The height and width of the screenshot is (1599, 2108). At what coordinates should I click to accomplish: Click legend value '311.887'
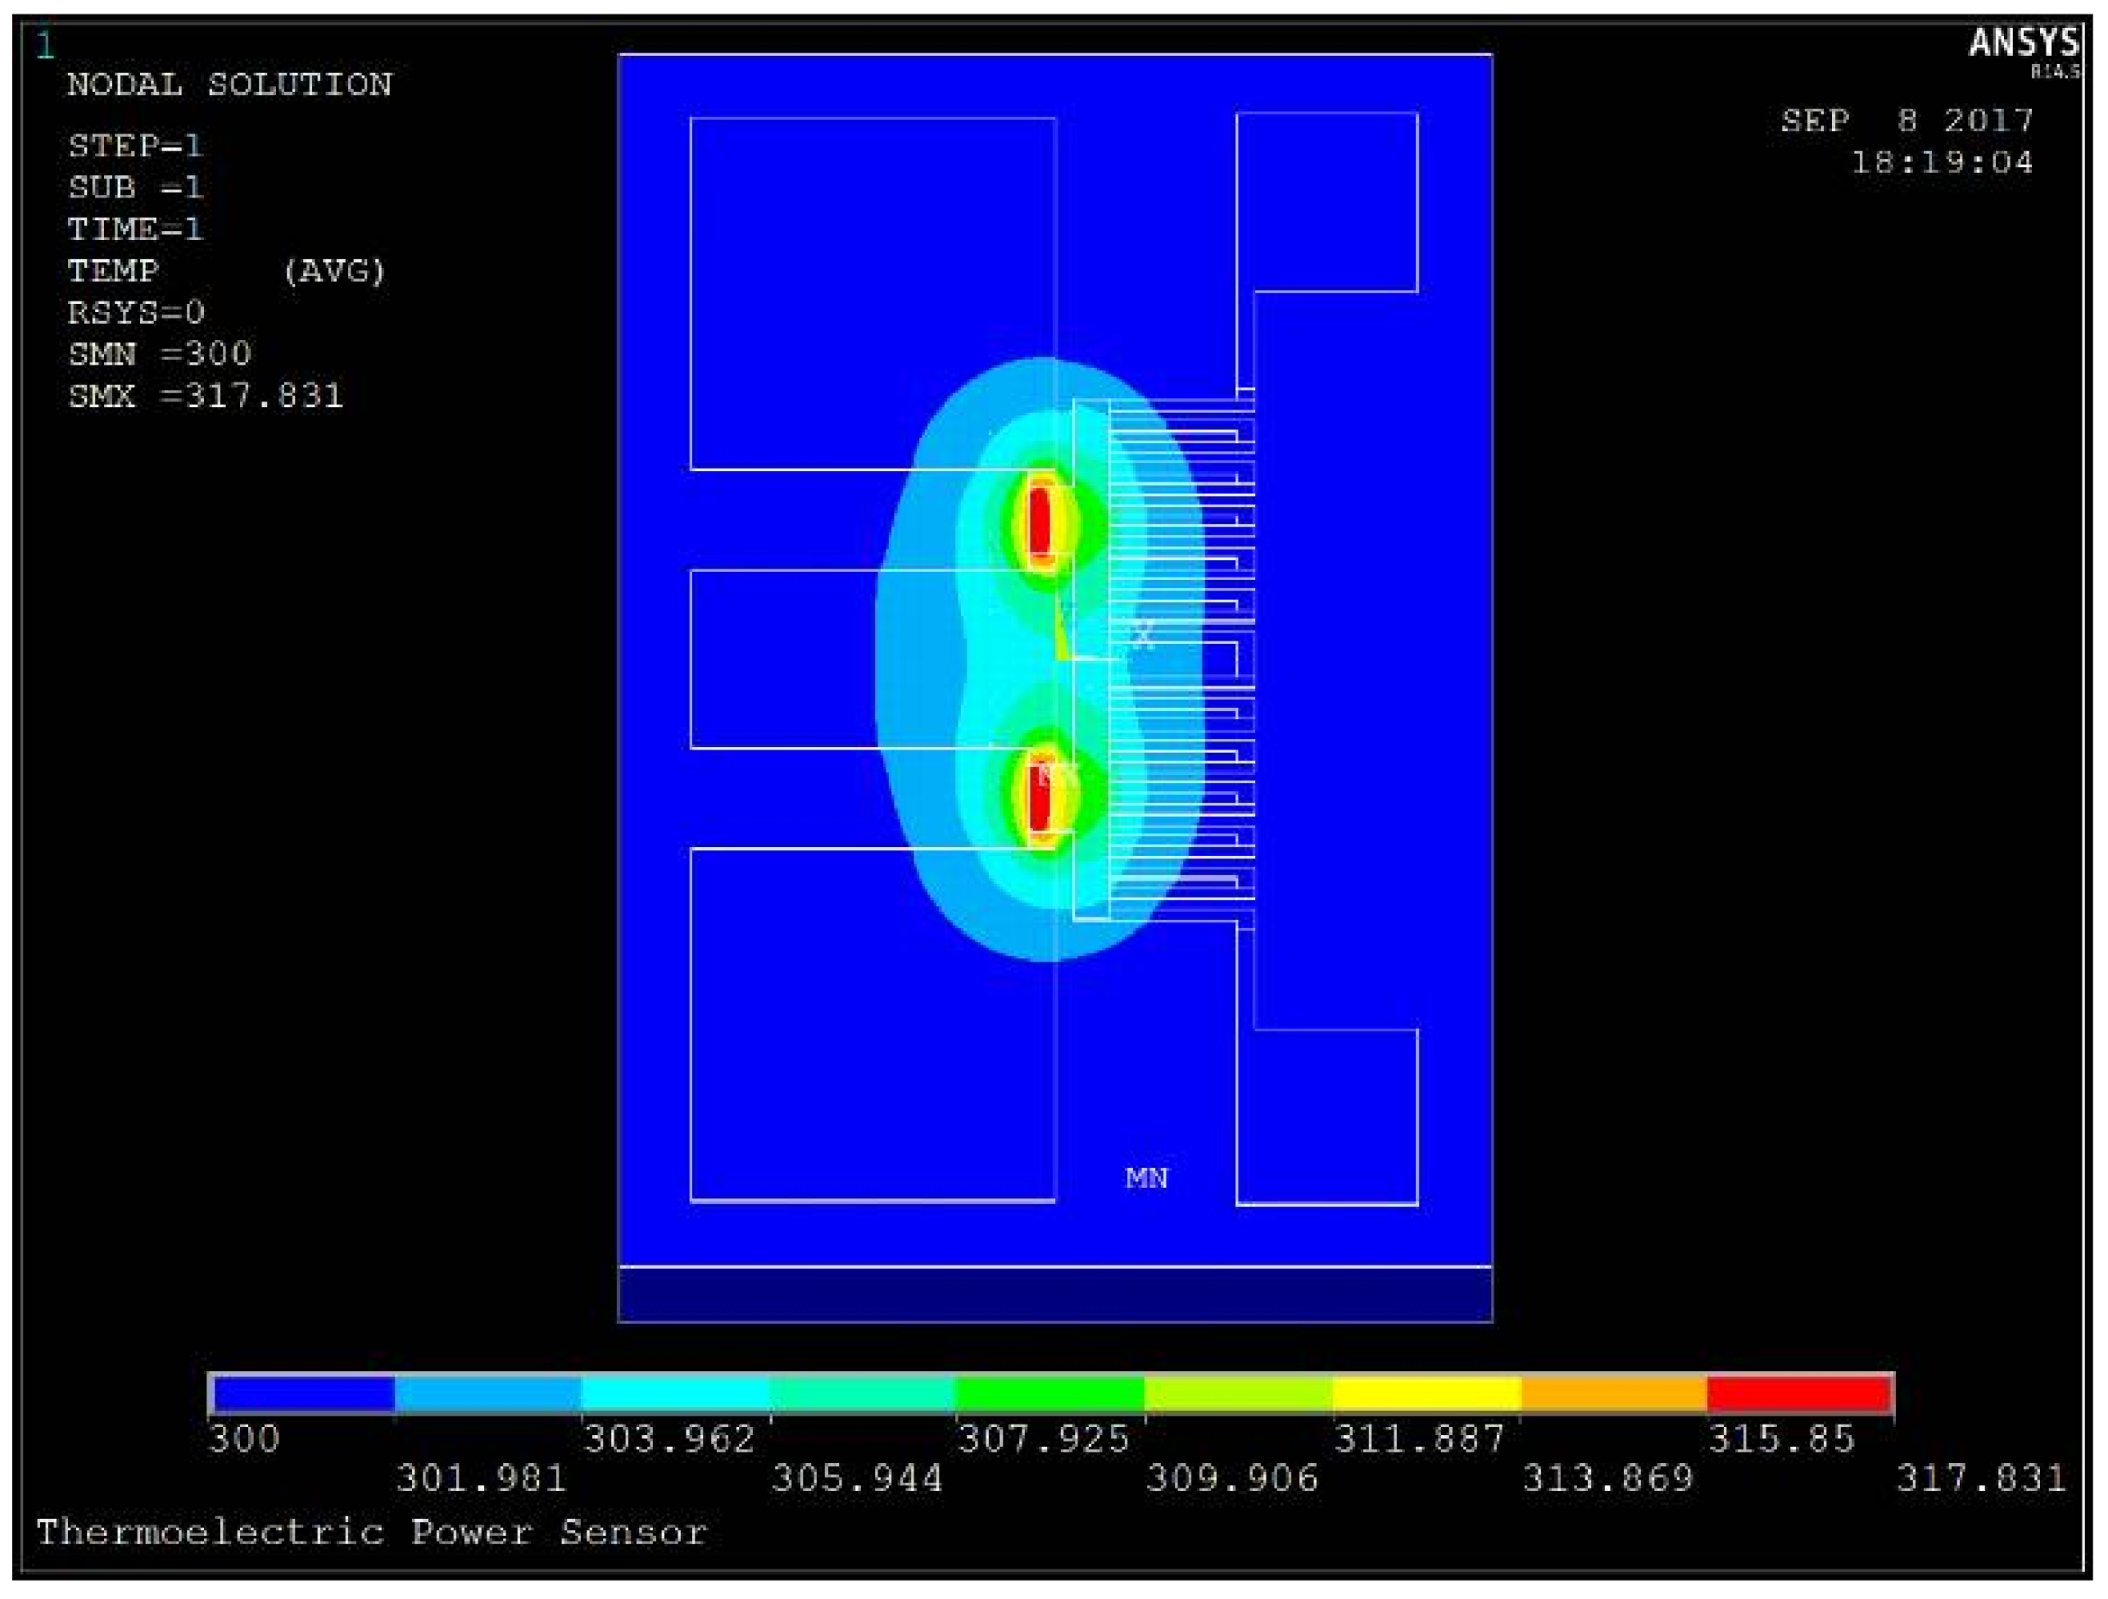(1420, 1439)
